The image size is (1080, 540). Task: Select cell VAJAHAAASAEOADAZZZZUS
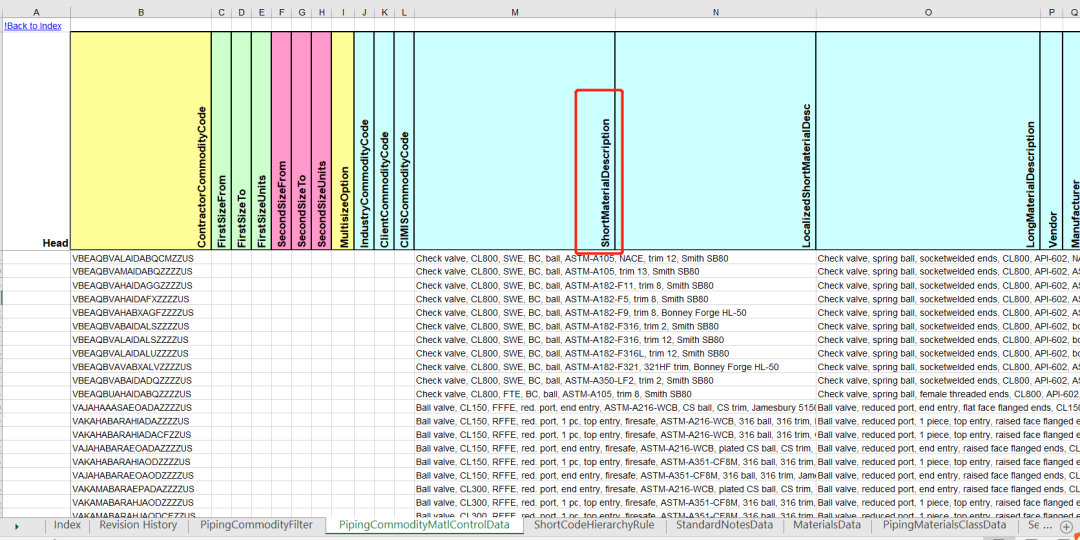point(141,407)
